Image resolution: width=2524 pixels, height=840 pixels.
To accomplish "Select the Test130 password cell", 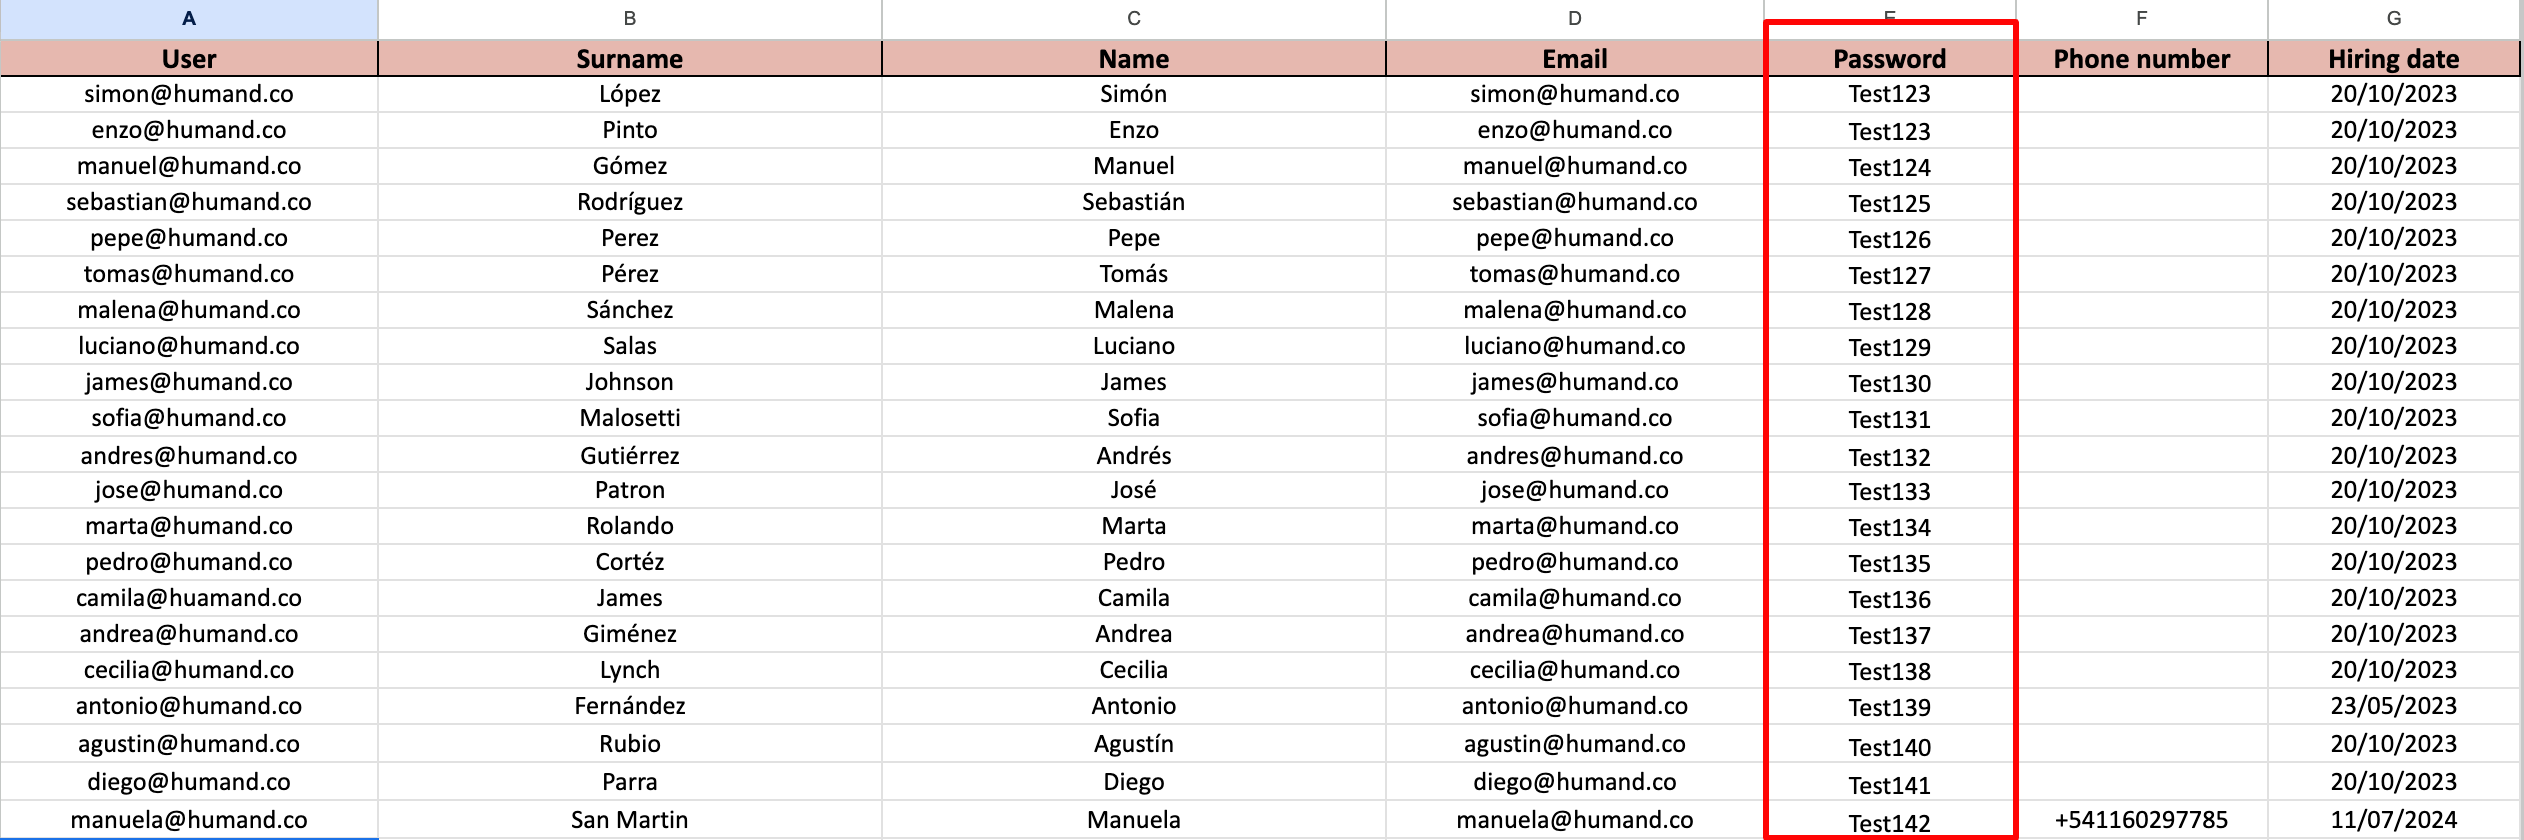I will pos(1889,383).
